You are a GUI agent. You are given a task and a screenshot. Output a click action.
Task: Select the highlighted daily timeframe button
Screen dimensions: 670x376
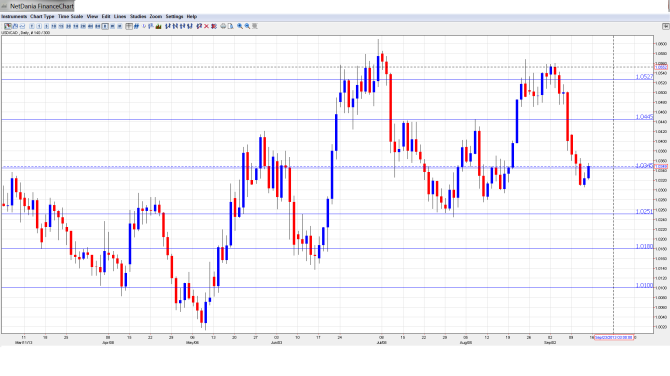tap(105, 26)
